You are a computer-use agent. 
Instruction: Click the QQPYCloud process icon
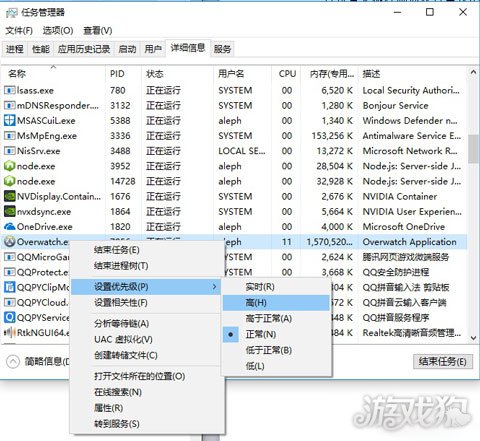point(9,303)
